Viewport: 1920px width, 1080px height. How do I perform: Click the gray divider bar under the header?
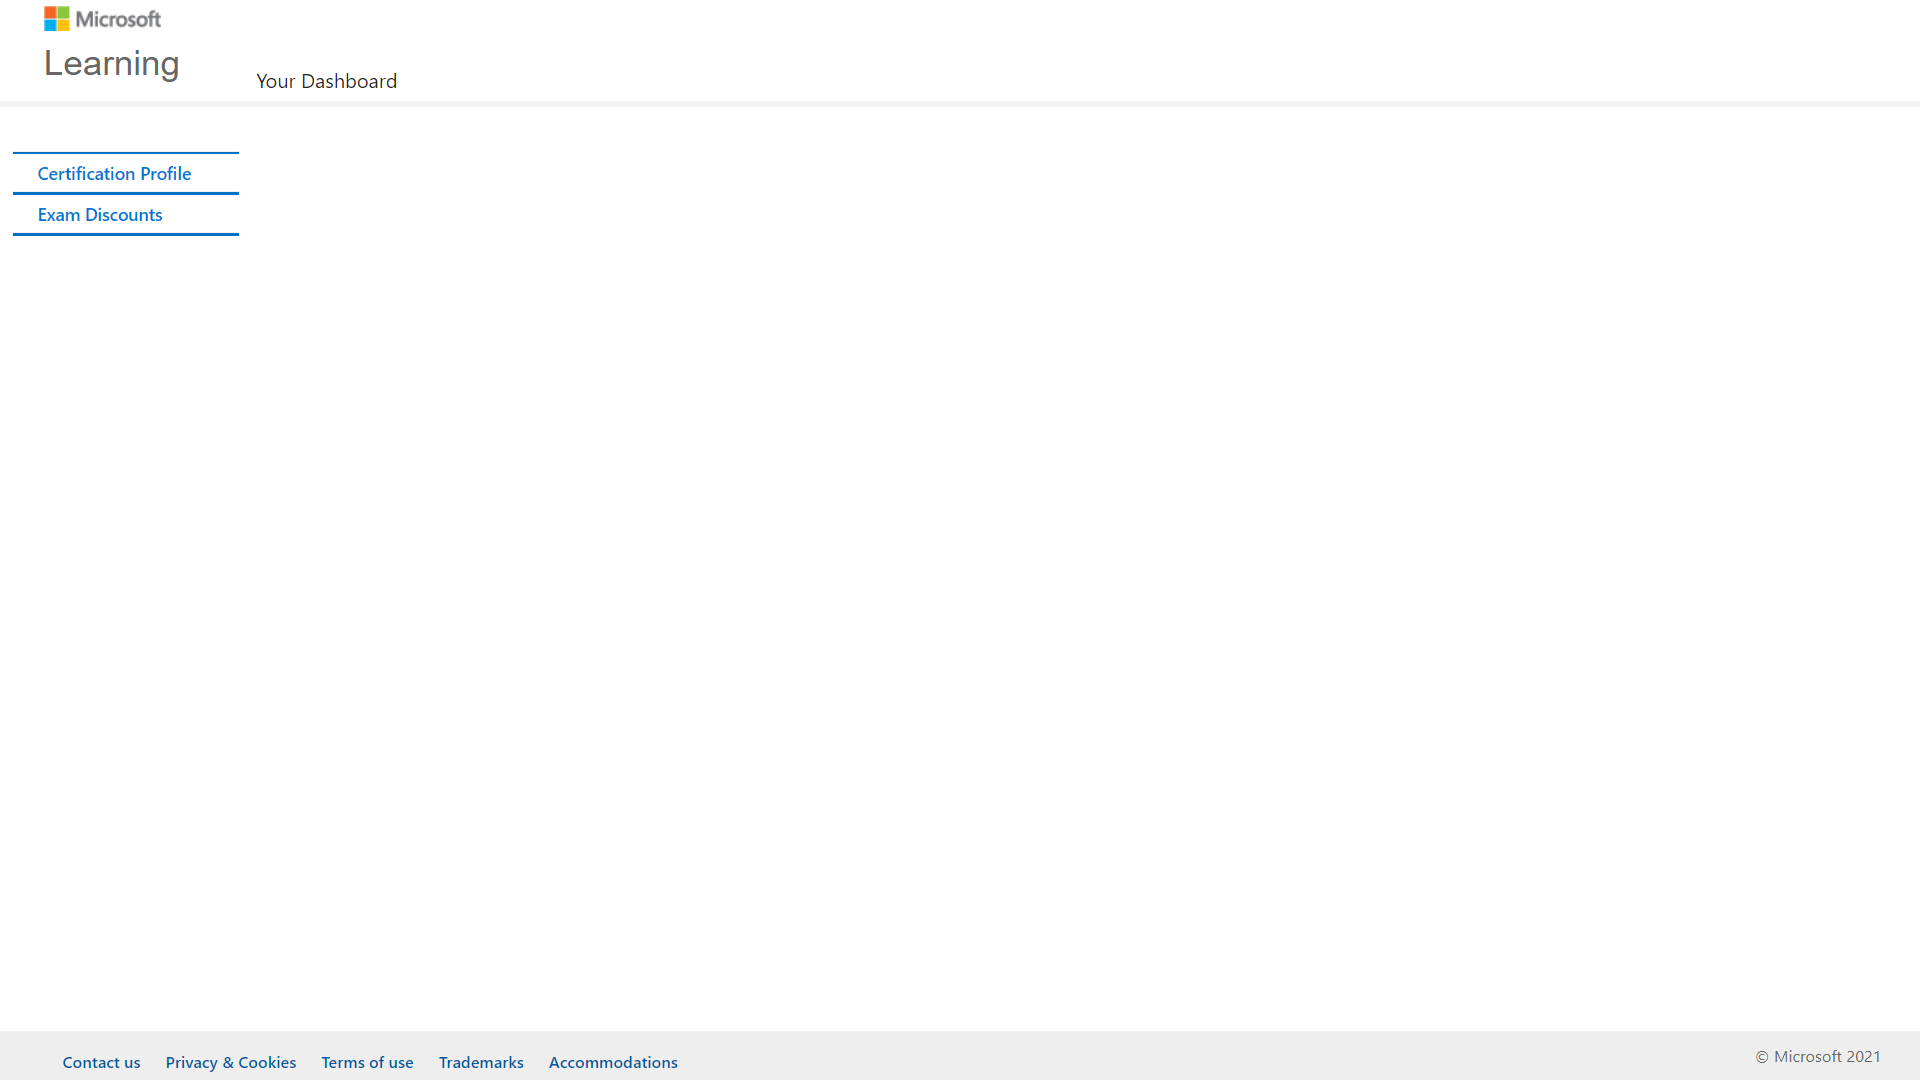pyautogui.click(x=960, y=103)
